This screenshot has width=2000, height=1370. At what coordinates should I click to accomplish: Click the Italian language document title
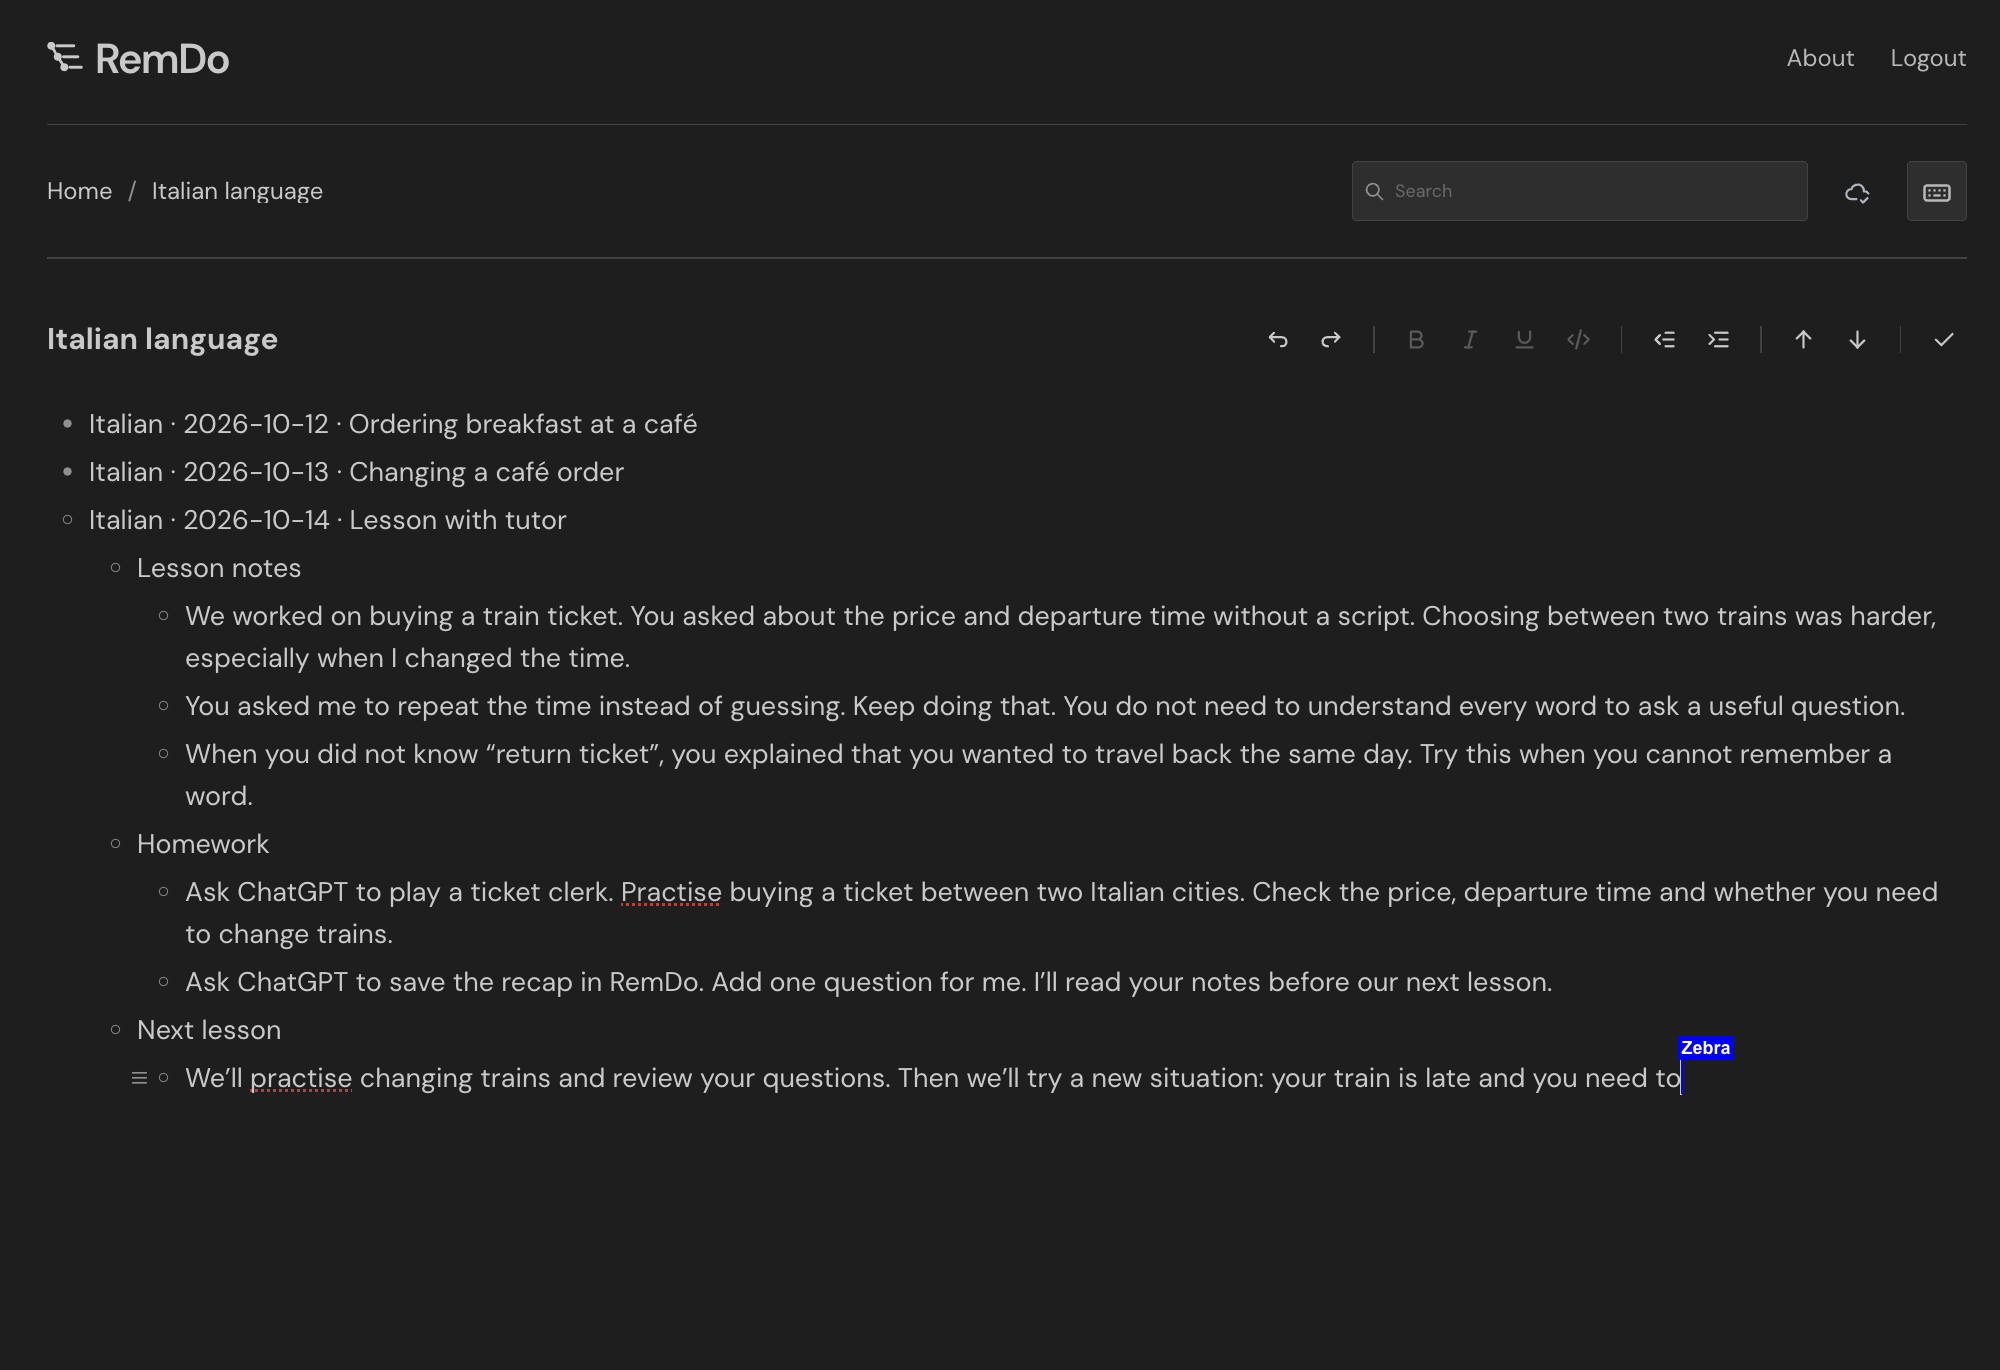point(162,339)
